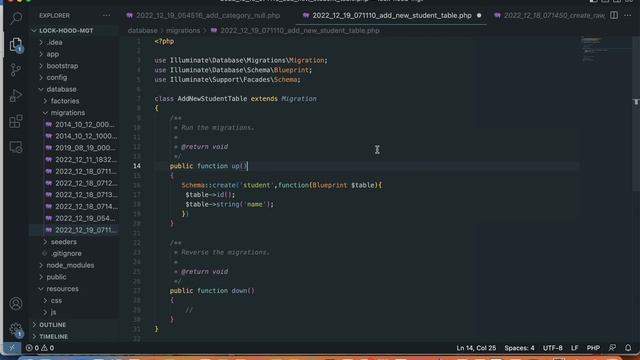Click on the Schema::create line of code

pos(282,185)
